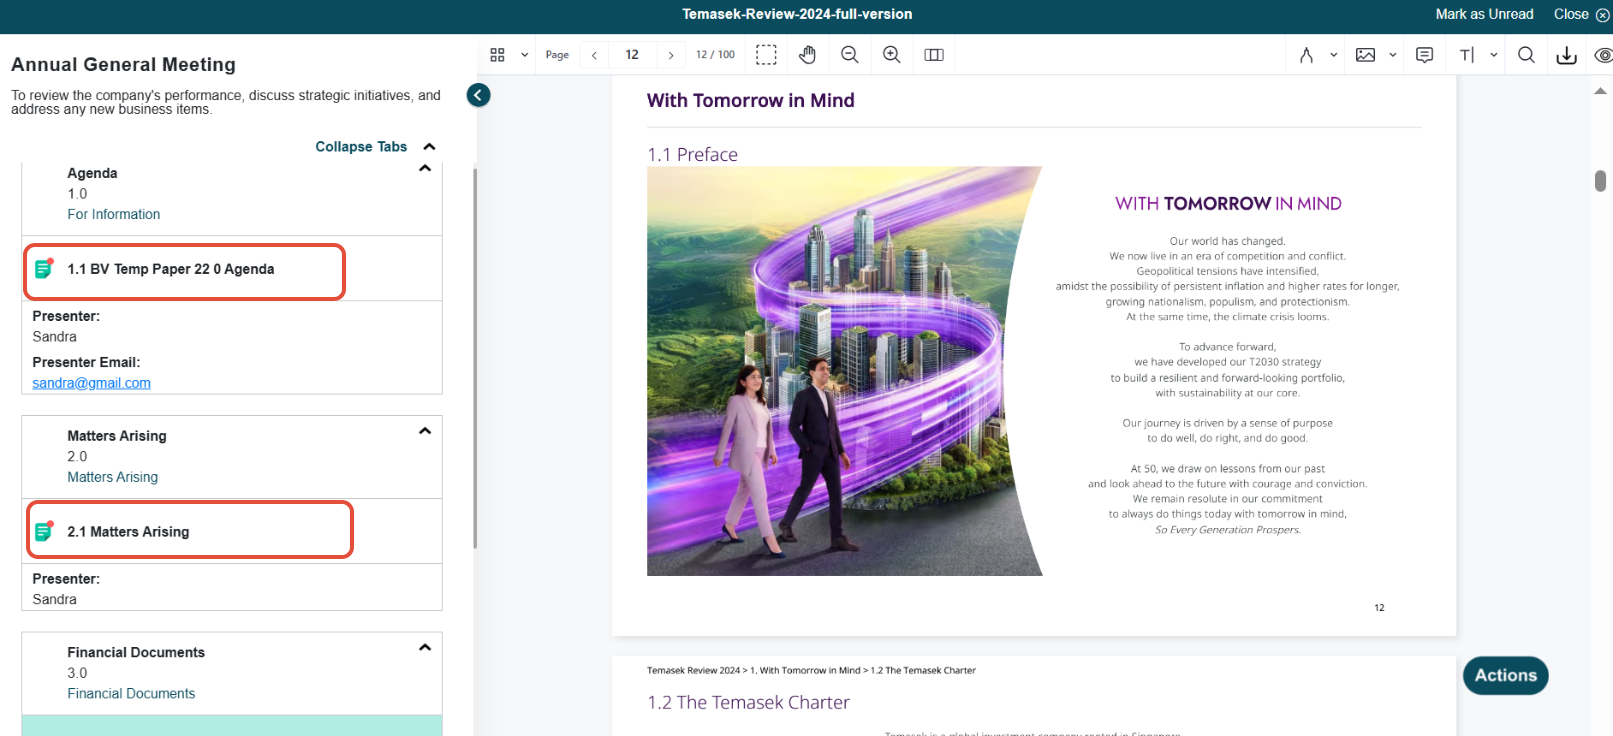Click the blue Financial Documents subtitle
1613x736 pixels.
click(131, 693)
